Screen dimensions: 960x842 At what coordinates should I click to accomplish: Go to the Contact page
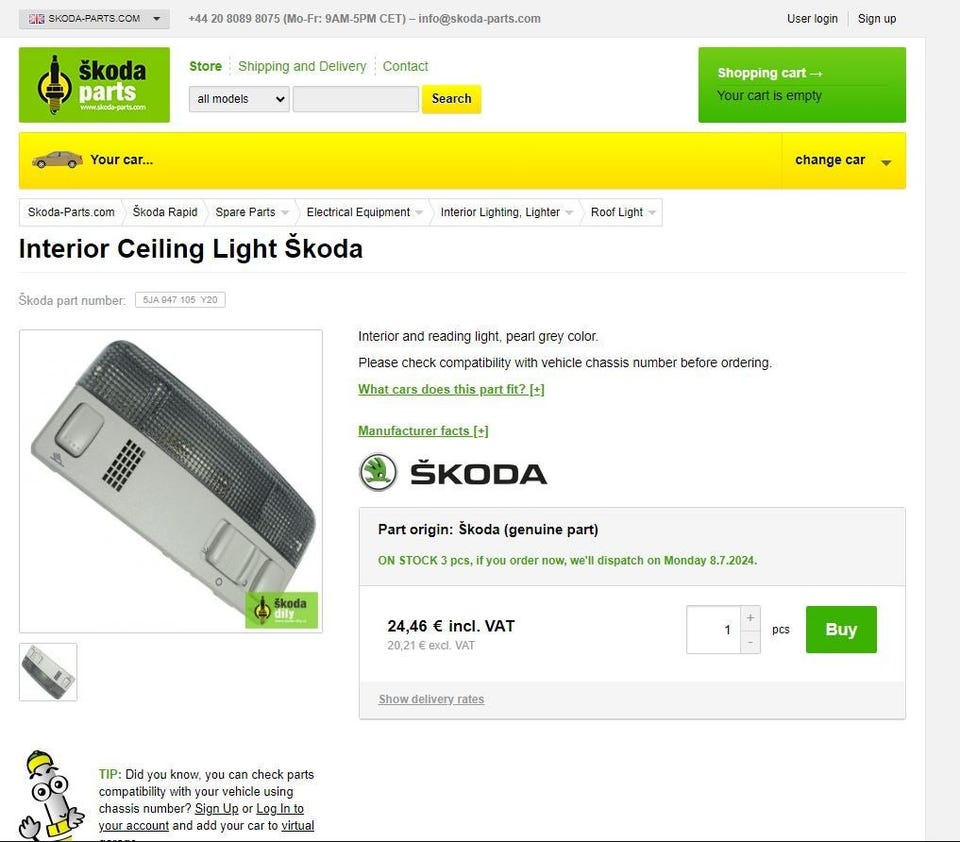point(405,66)
